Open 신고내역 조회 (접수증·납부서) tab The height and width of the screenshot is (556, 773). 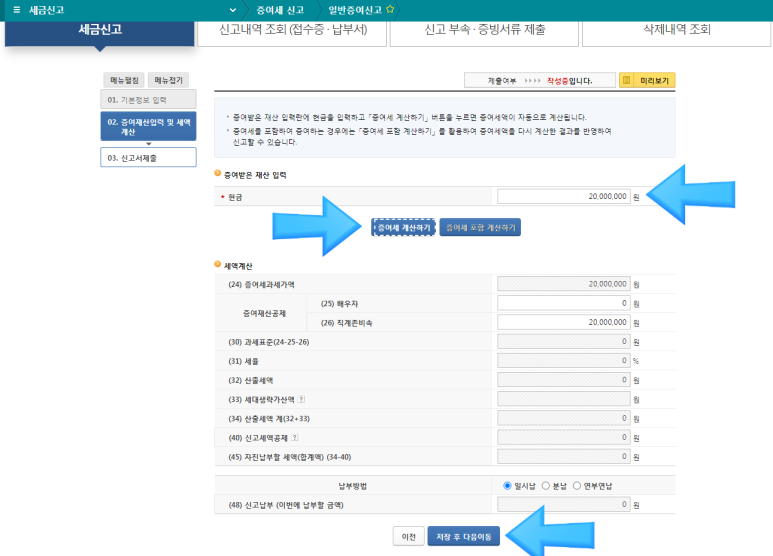coord(292,32)
